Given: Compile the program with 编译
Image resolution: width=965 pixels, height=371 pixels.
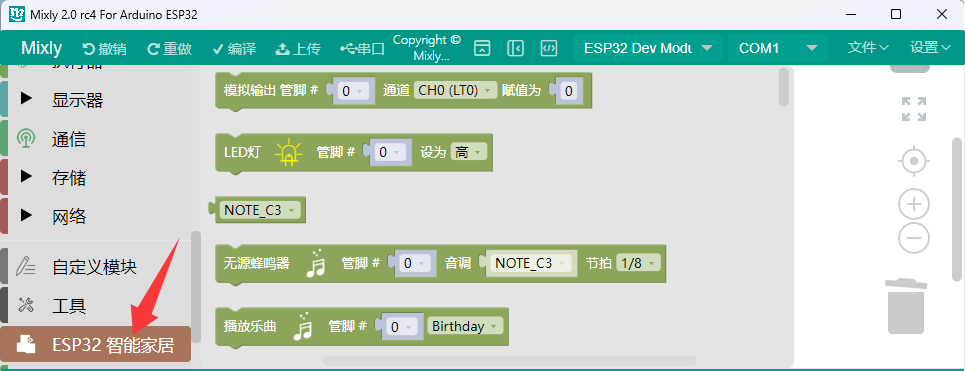Looking at the screenshot, I should click(234, 49).
